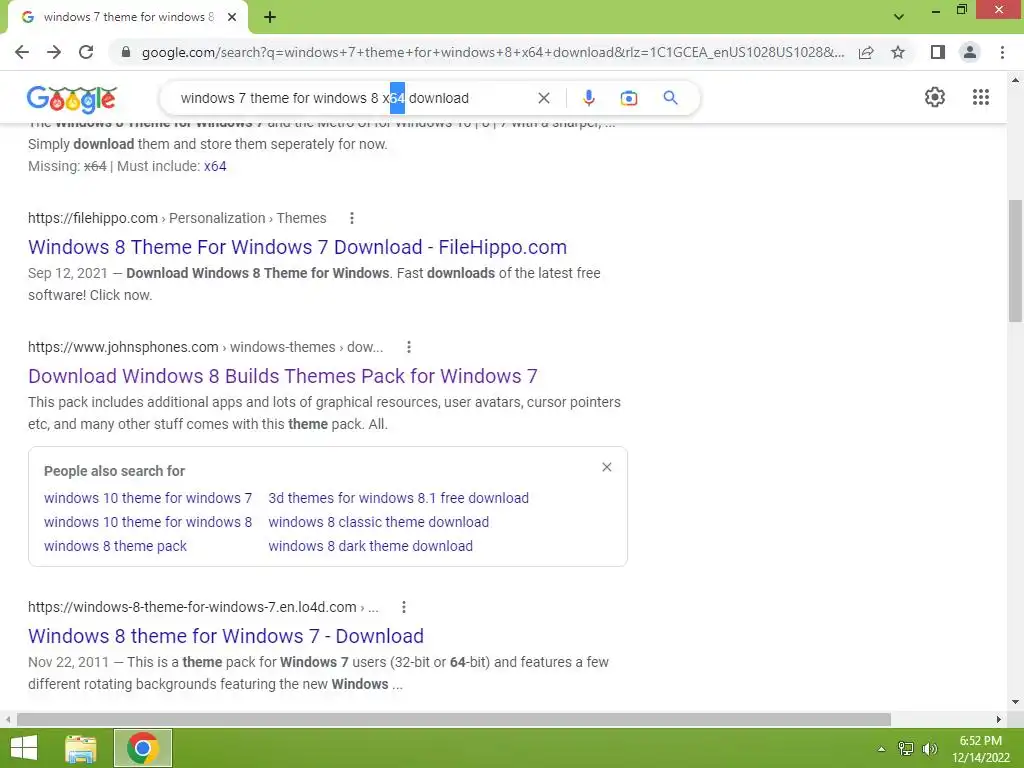Viewport: 1024px width, 768px height.
Task: Open network status tray icon
Action: (x=906, y=749)
